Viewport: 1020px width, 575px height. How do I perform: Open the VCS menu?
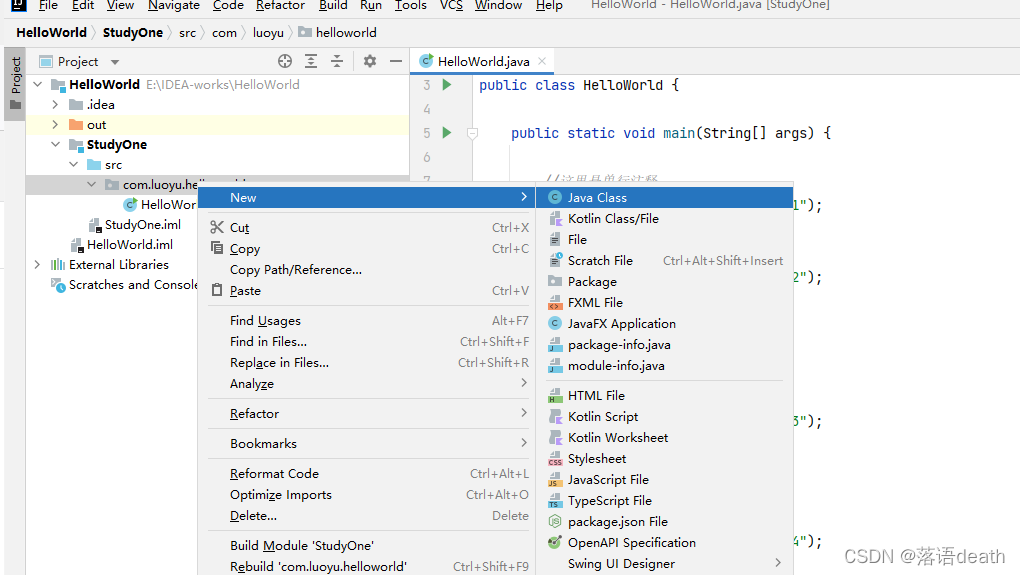pos(451,5)
